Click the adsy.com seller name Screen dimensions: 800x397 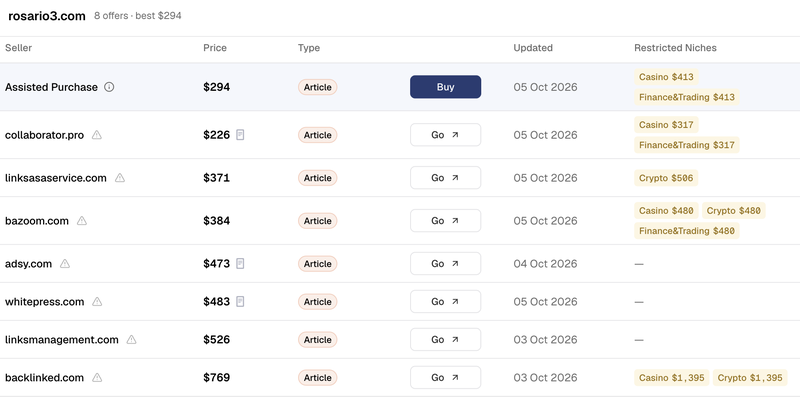coord(29,263)
